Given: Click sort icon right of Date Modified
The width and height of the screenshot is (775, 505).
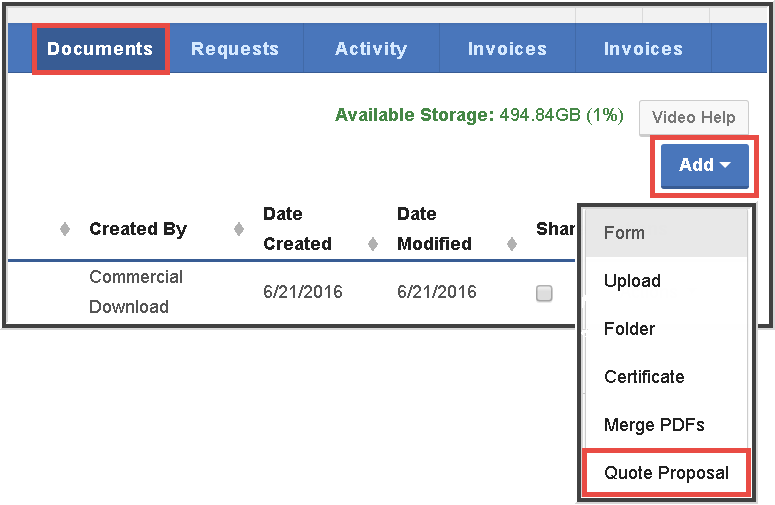Looking at the screenshot, I should pos(512,244).
